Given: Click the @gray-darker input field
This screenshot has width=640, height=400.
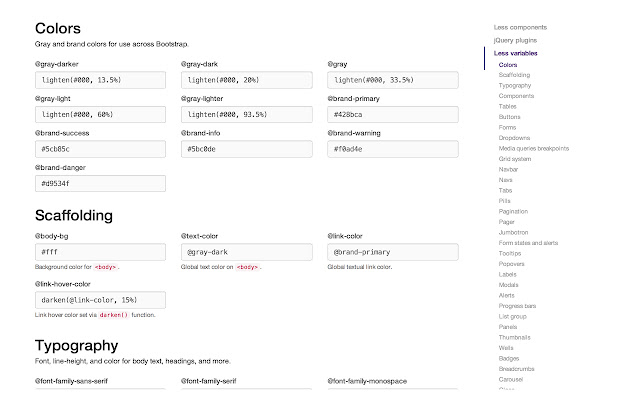Looking at the screenshot, I should pyautogui.click(x=100, y=80).
